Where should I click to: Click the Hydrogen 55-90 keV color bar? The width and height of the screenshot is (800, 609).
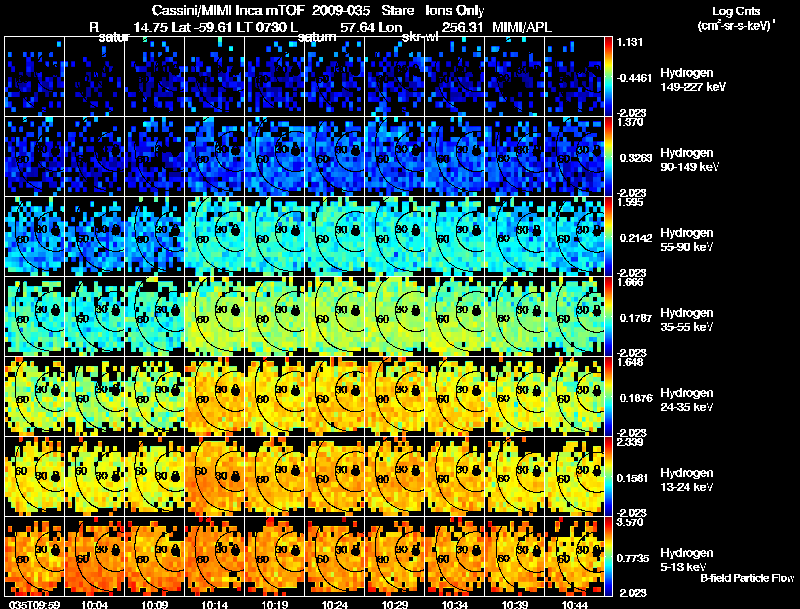pyautogui.click(x=608, y=237)
